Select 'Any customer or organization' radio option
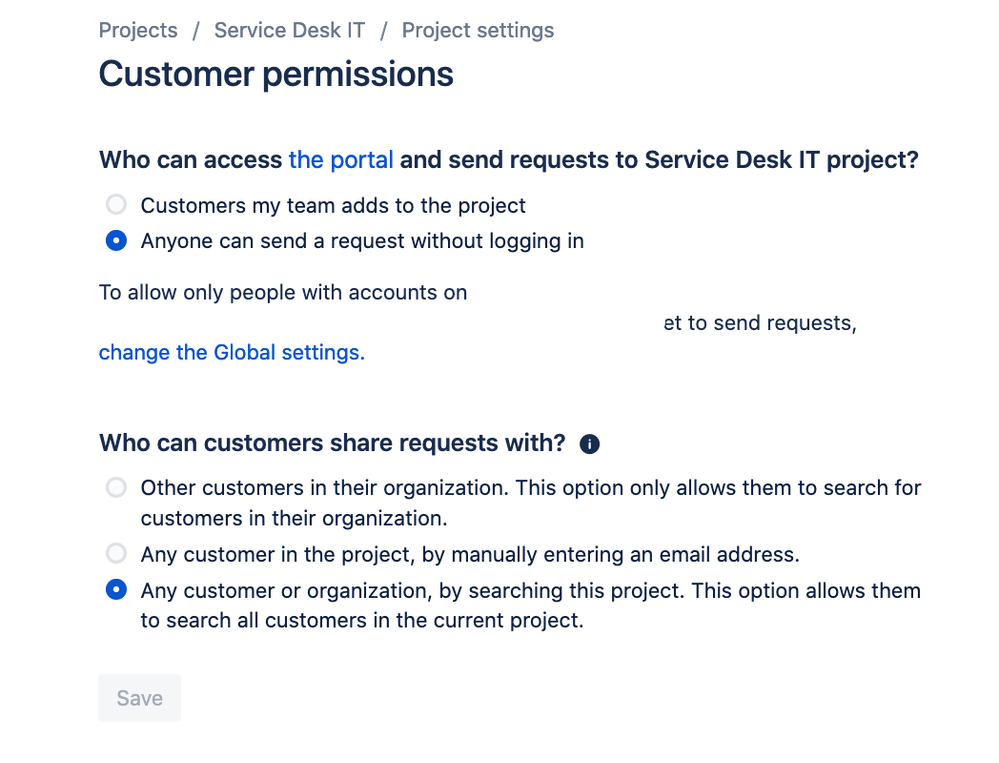 [116, 590]
